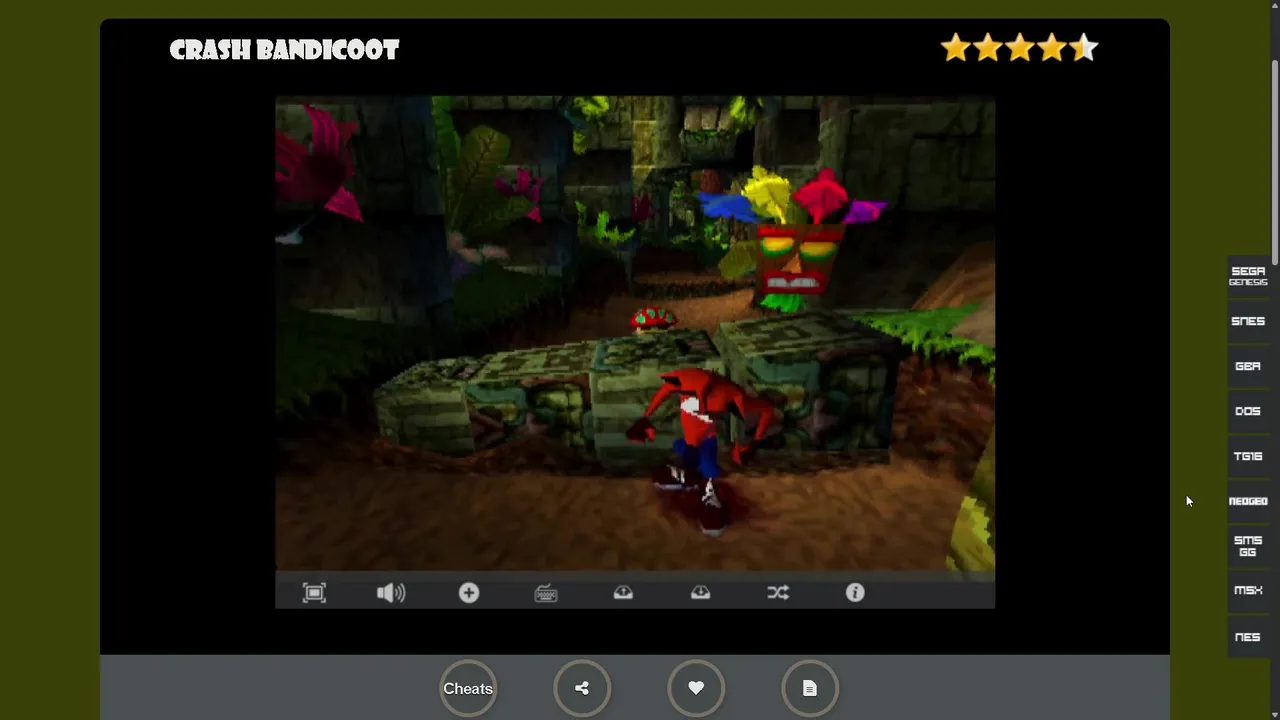Rate the game one star

(x=956, y=48)
